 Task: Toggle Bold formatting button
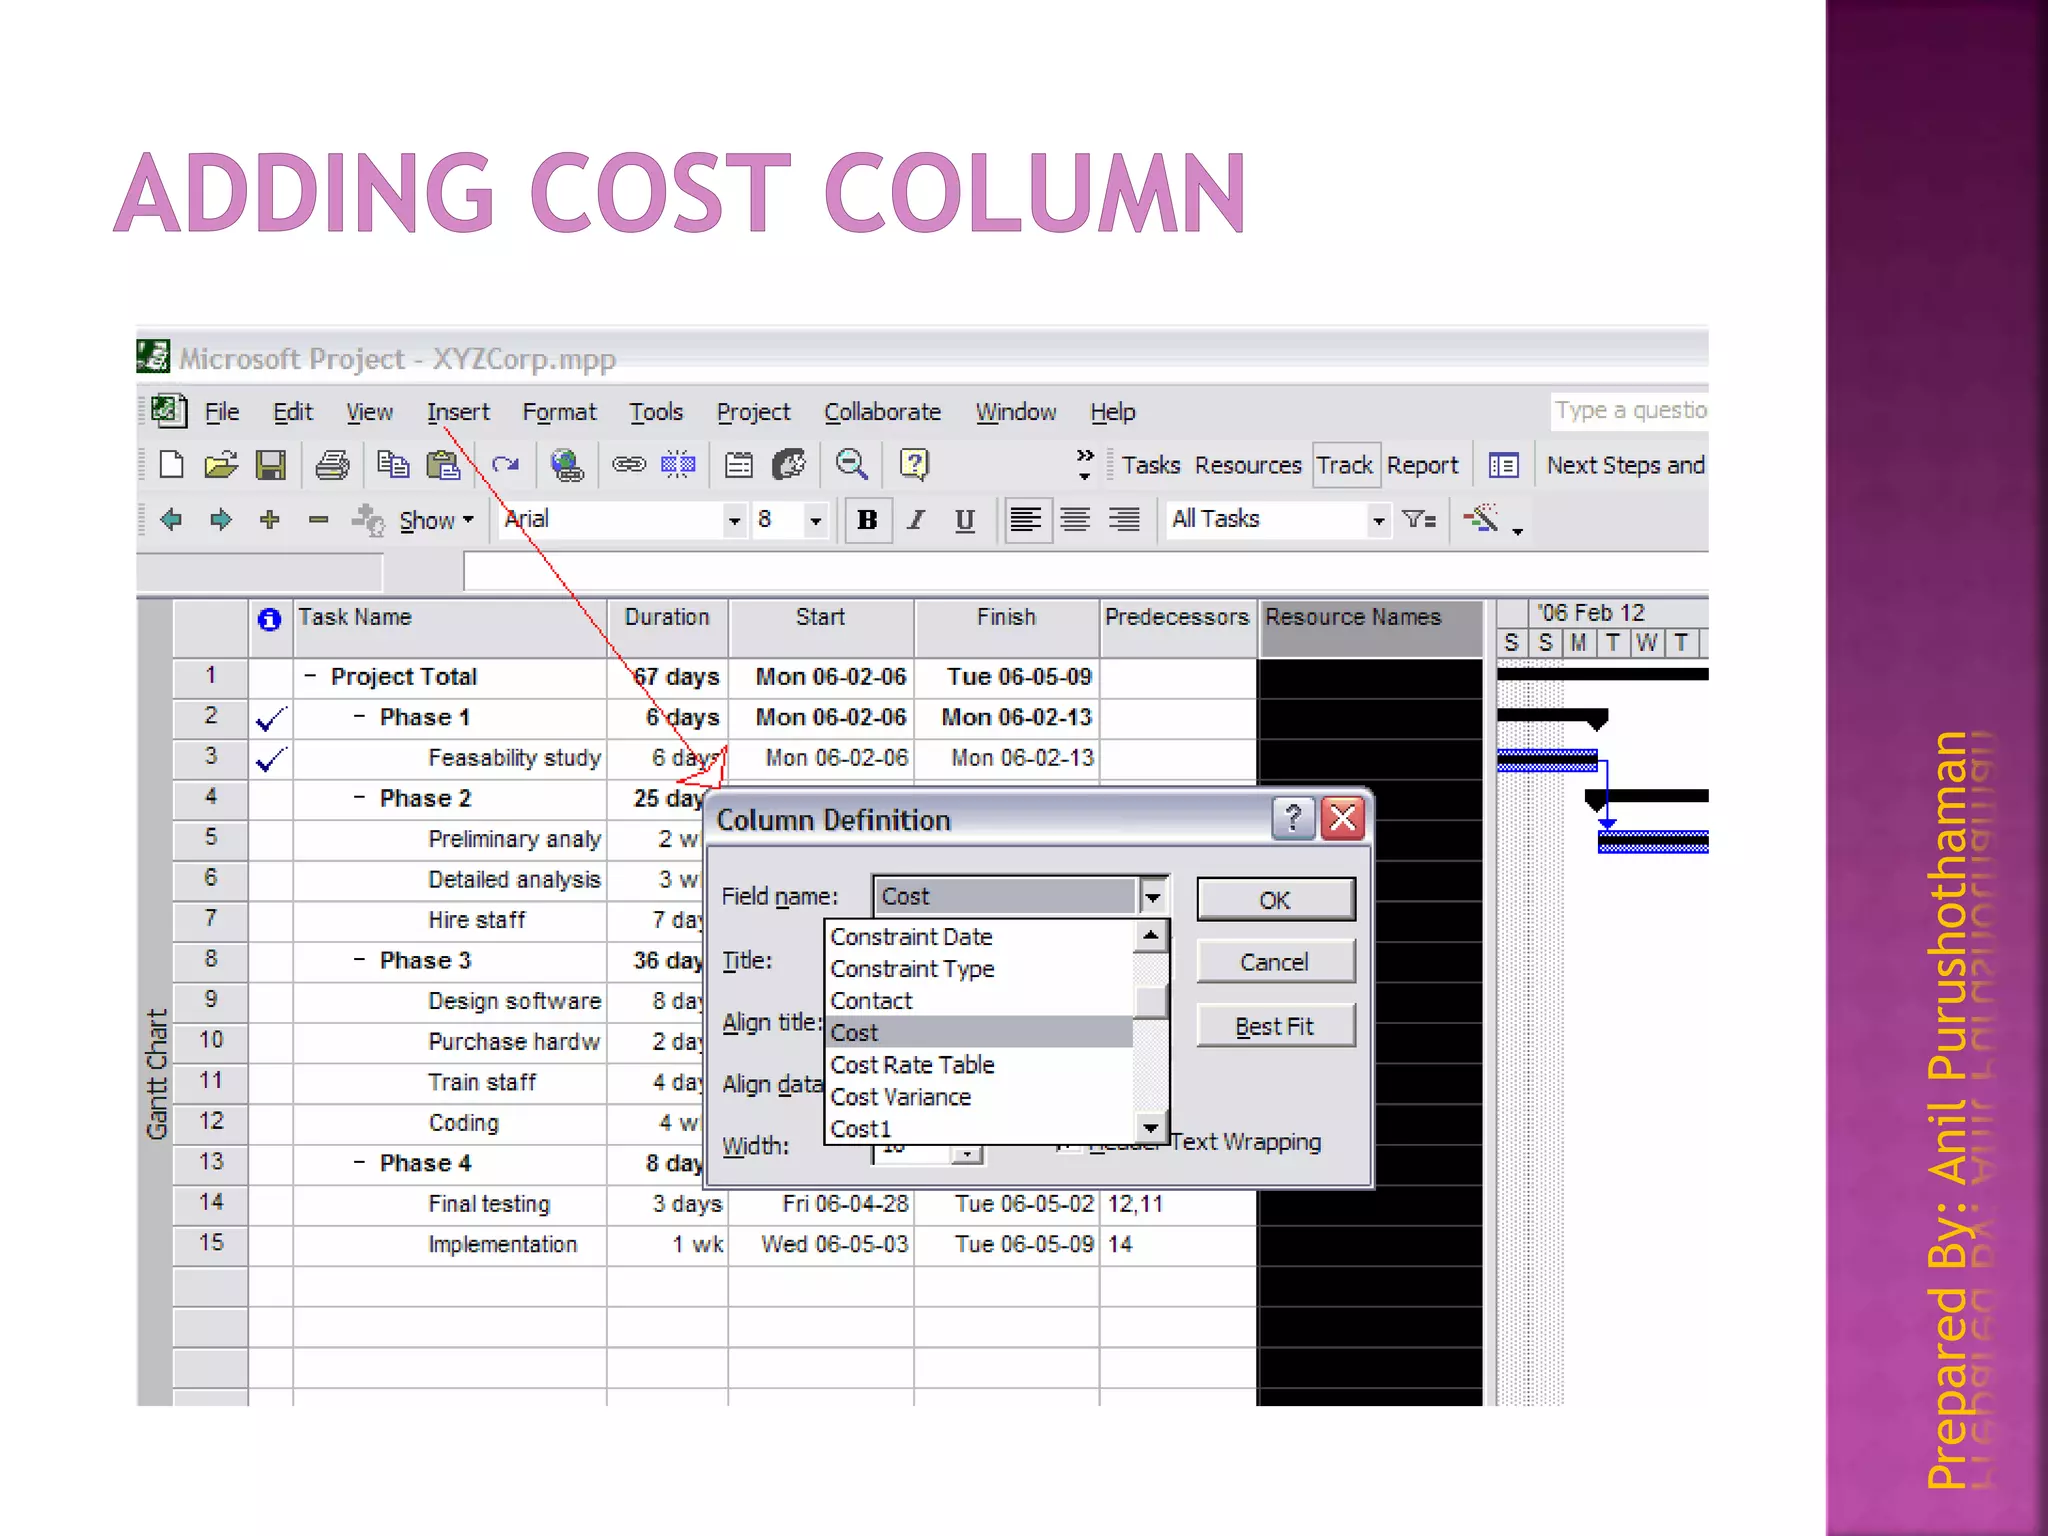click(x=867, y=520)
